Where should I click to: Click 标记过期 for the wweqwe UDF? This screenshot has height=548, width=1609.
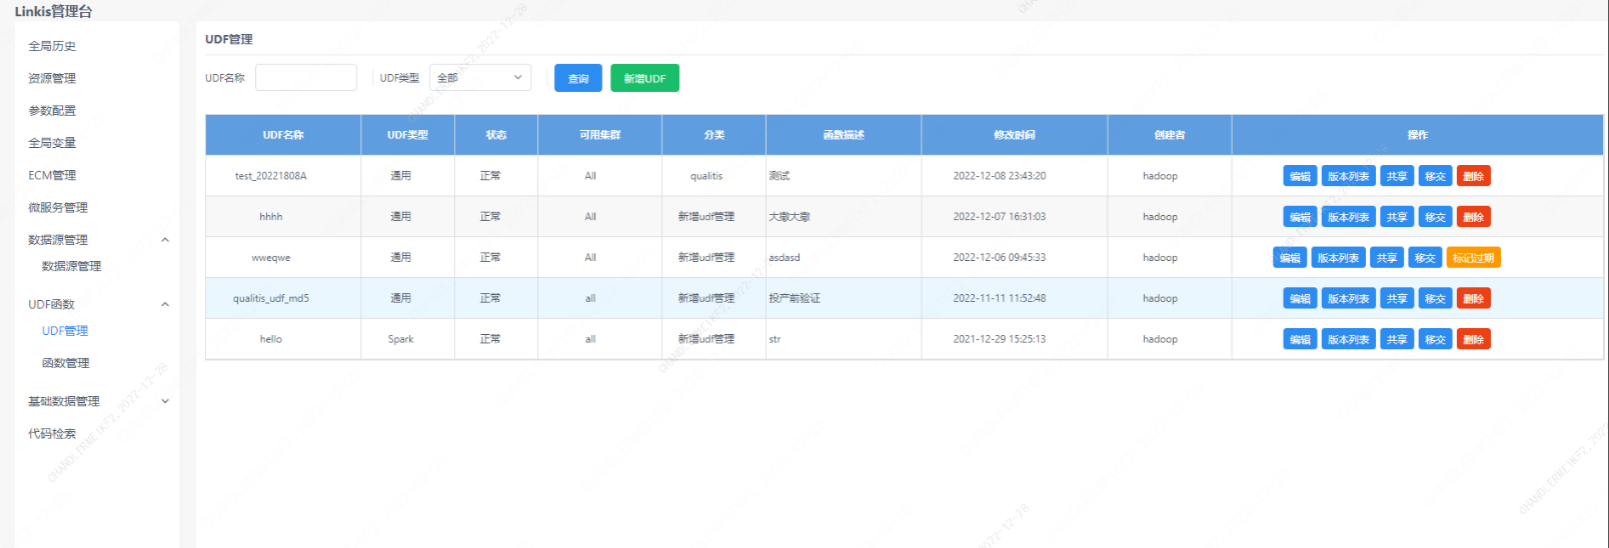pos(1473,258)
